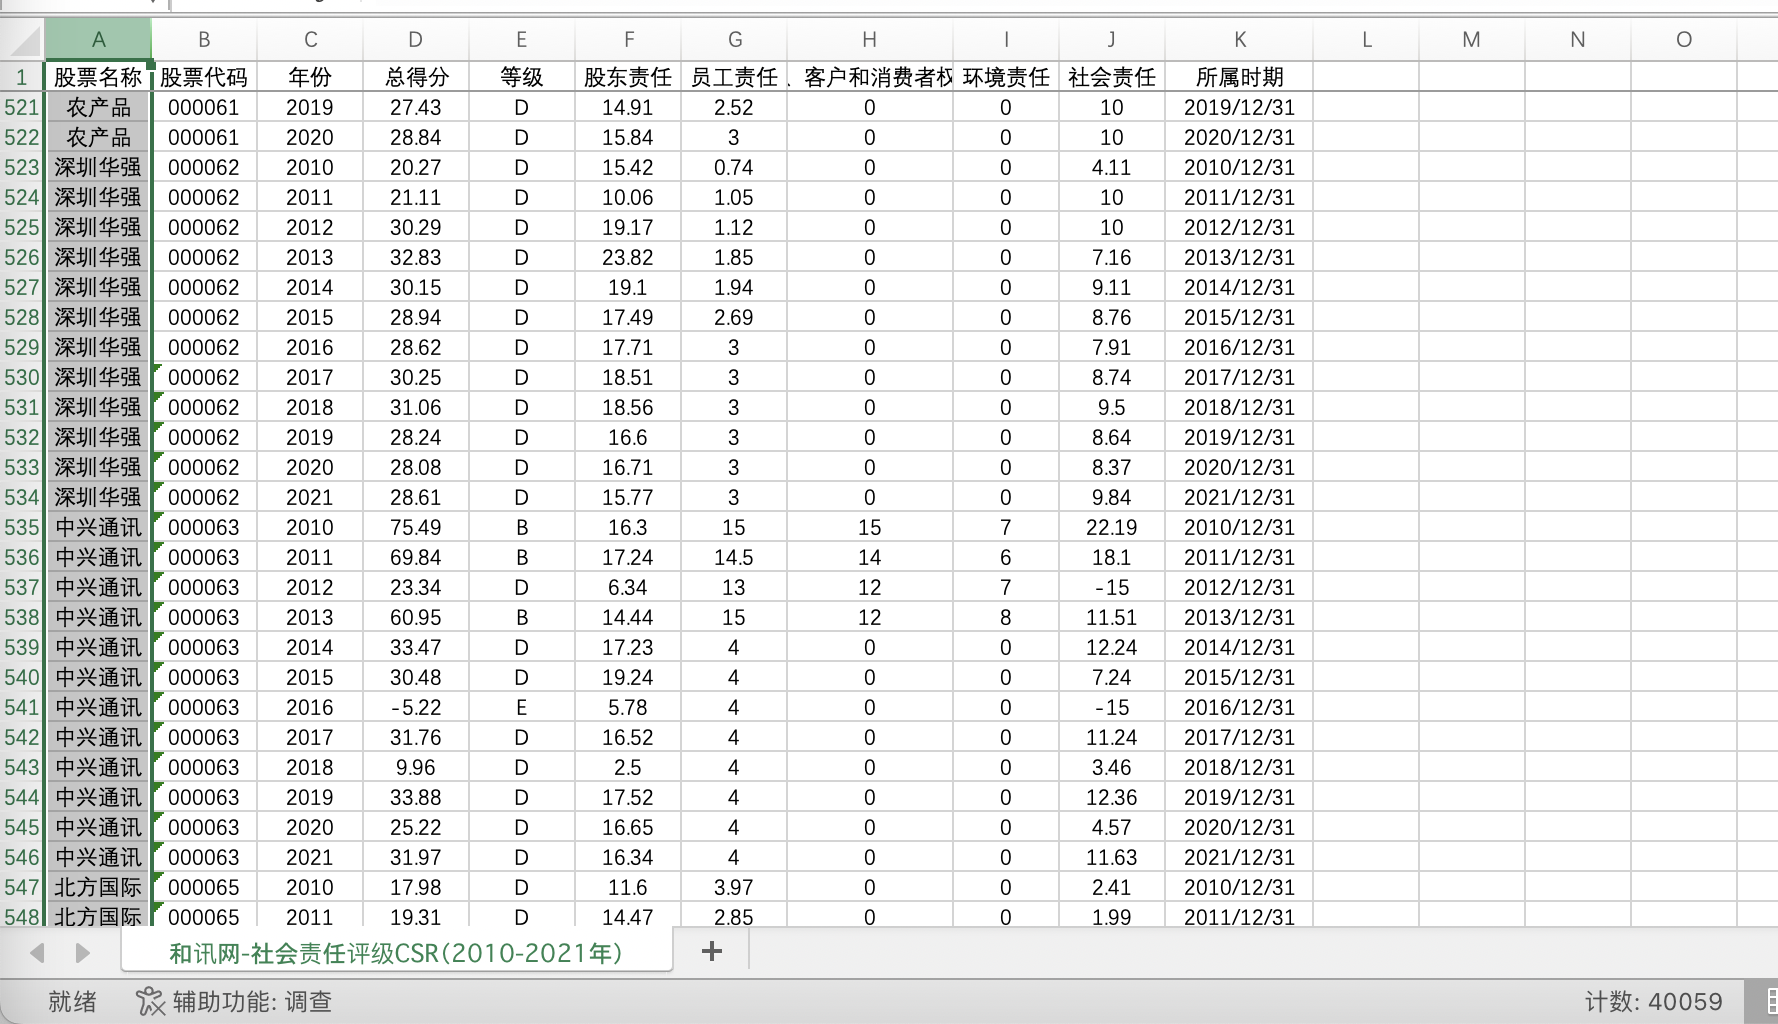Select the 环境责任 header cell
This screenshot has width=1778, height=1024.
(x=1006, y=77)
